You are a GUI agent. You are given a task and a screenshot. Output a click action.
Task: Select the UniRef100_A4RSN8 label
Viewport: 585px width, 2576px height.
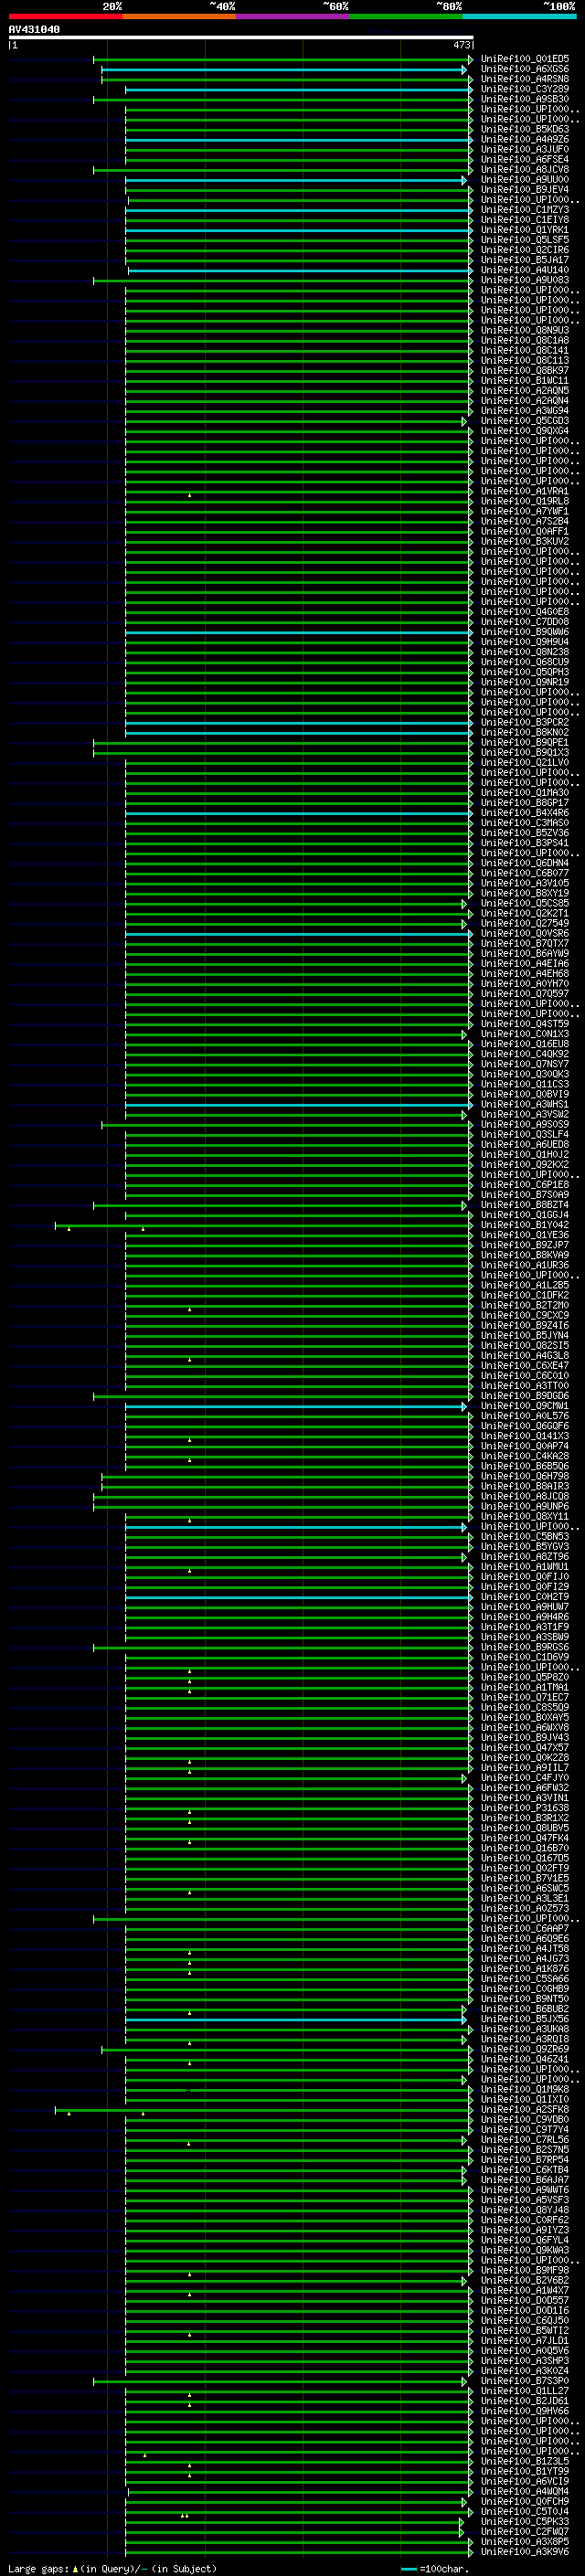(525, 79)
